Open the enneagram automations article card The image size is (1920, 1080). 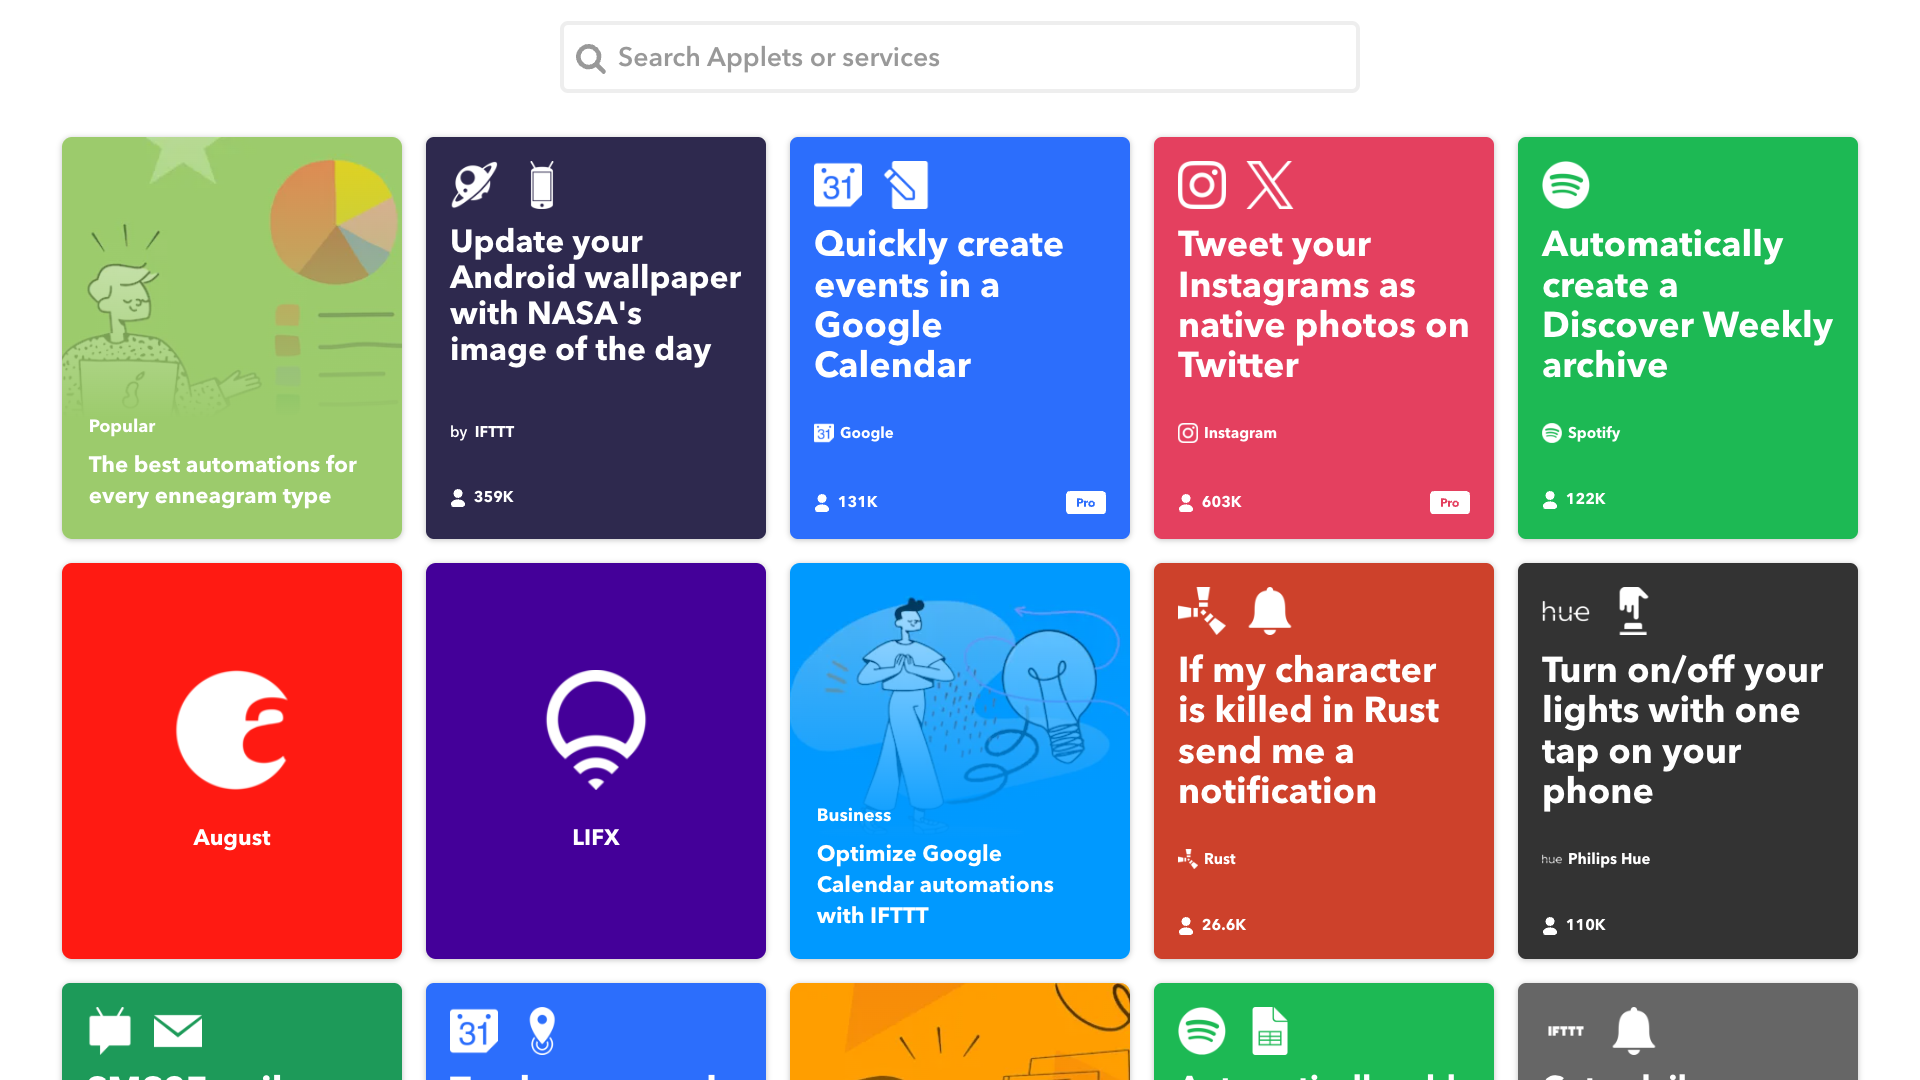pyautogui.click(x=231, y=338)
